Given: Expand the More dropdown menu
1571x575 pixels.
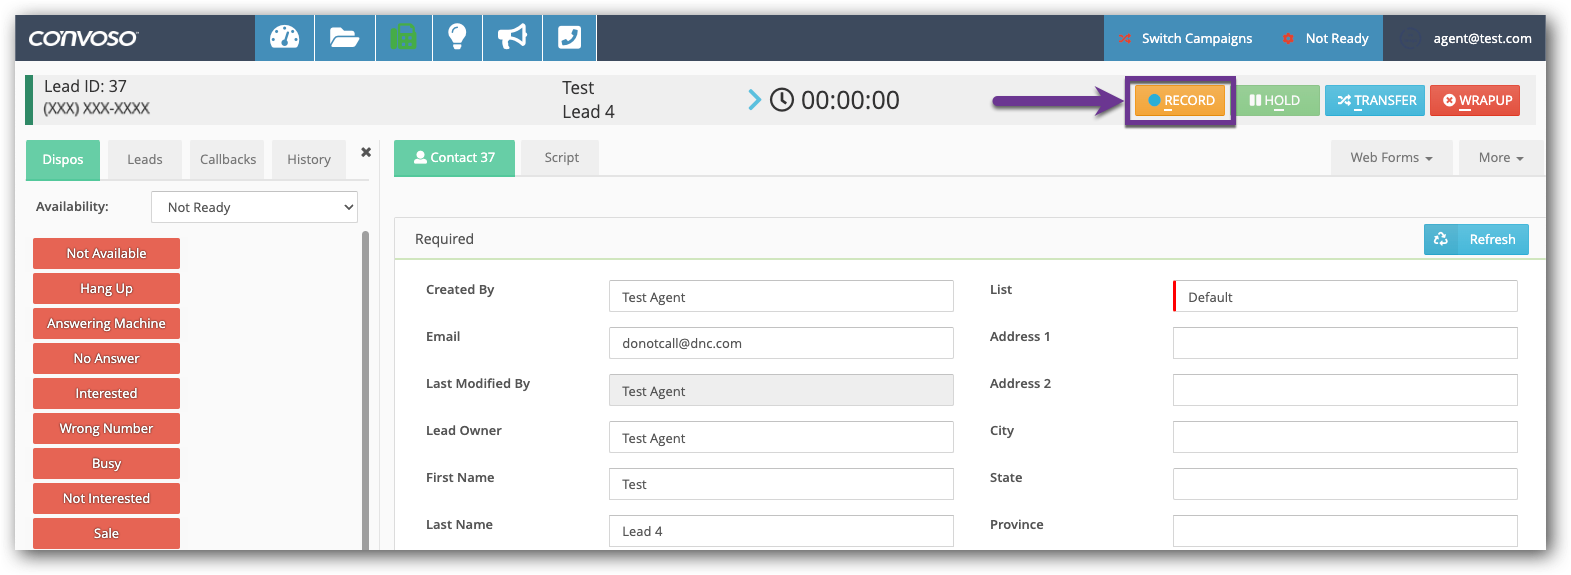Looking at the screenshot, I should coord(1500,158).
